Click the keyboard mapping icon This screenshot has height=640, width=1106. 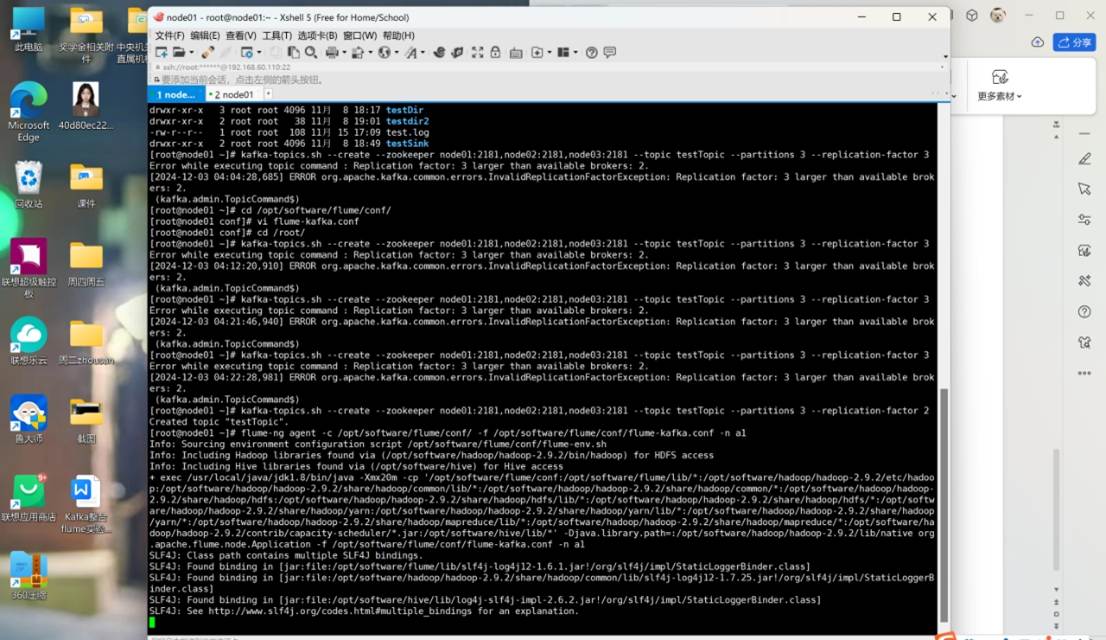516,52
